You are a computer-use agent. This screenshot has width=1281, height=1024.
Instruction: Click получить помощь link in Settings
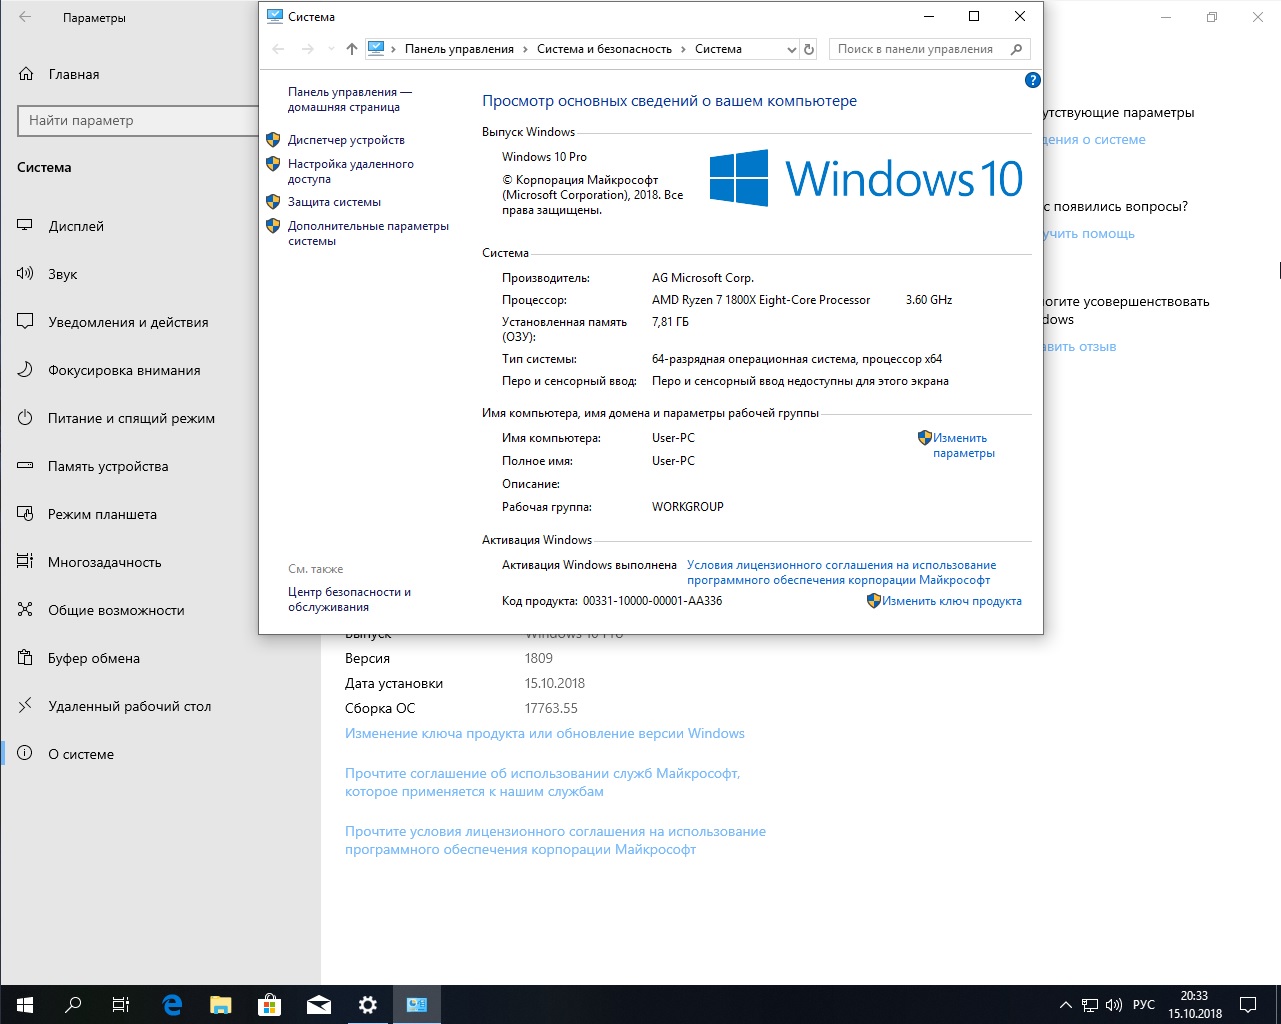(x=1089, y=233)
